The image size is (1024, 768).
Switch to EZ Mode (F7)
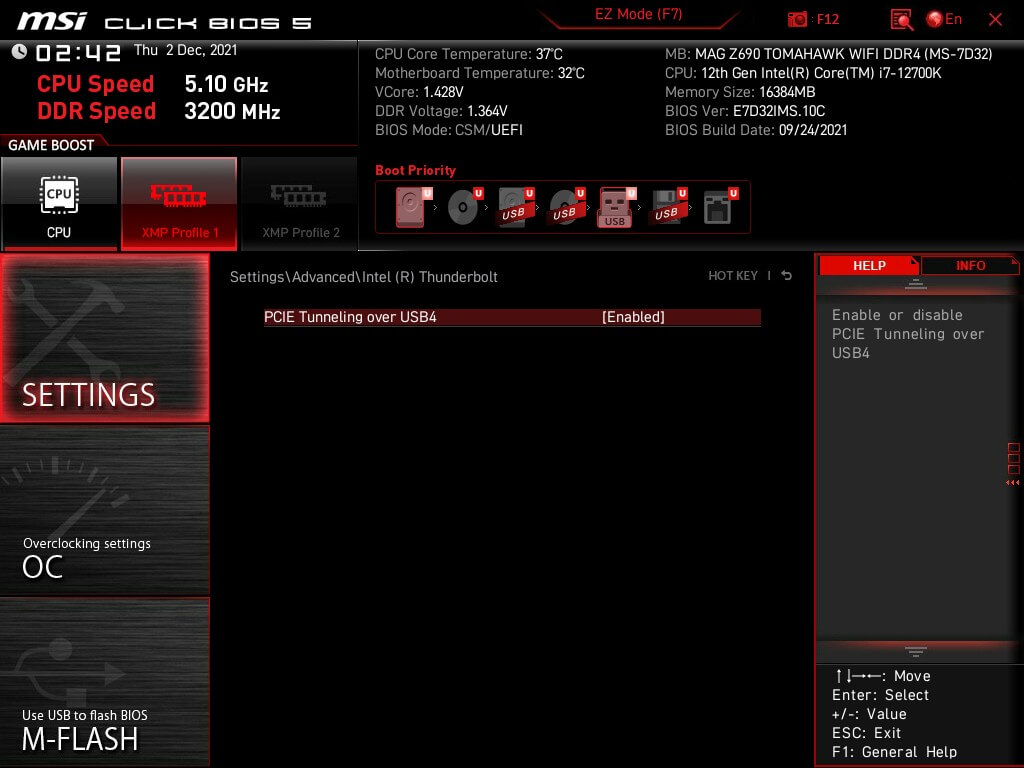tap(639, 15)
